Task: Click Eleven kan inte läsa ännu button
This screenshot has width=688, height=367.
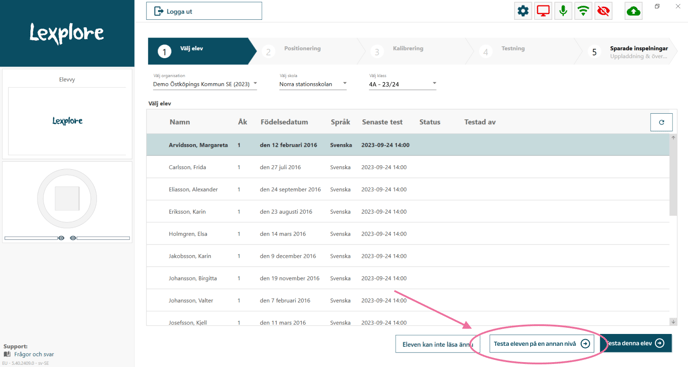Action: click(x=437, y=345)
